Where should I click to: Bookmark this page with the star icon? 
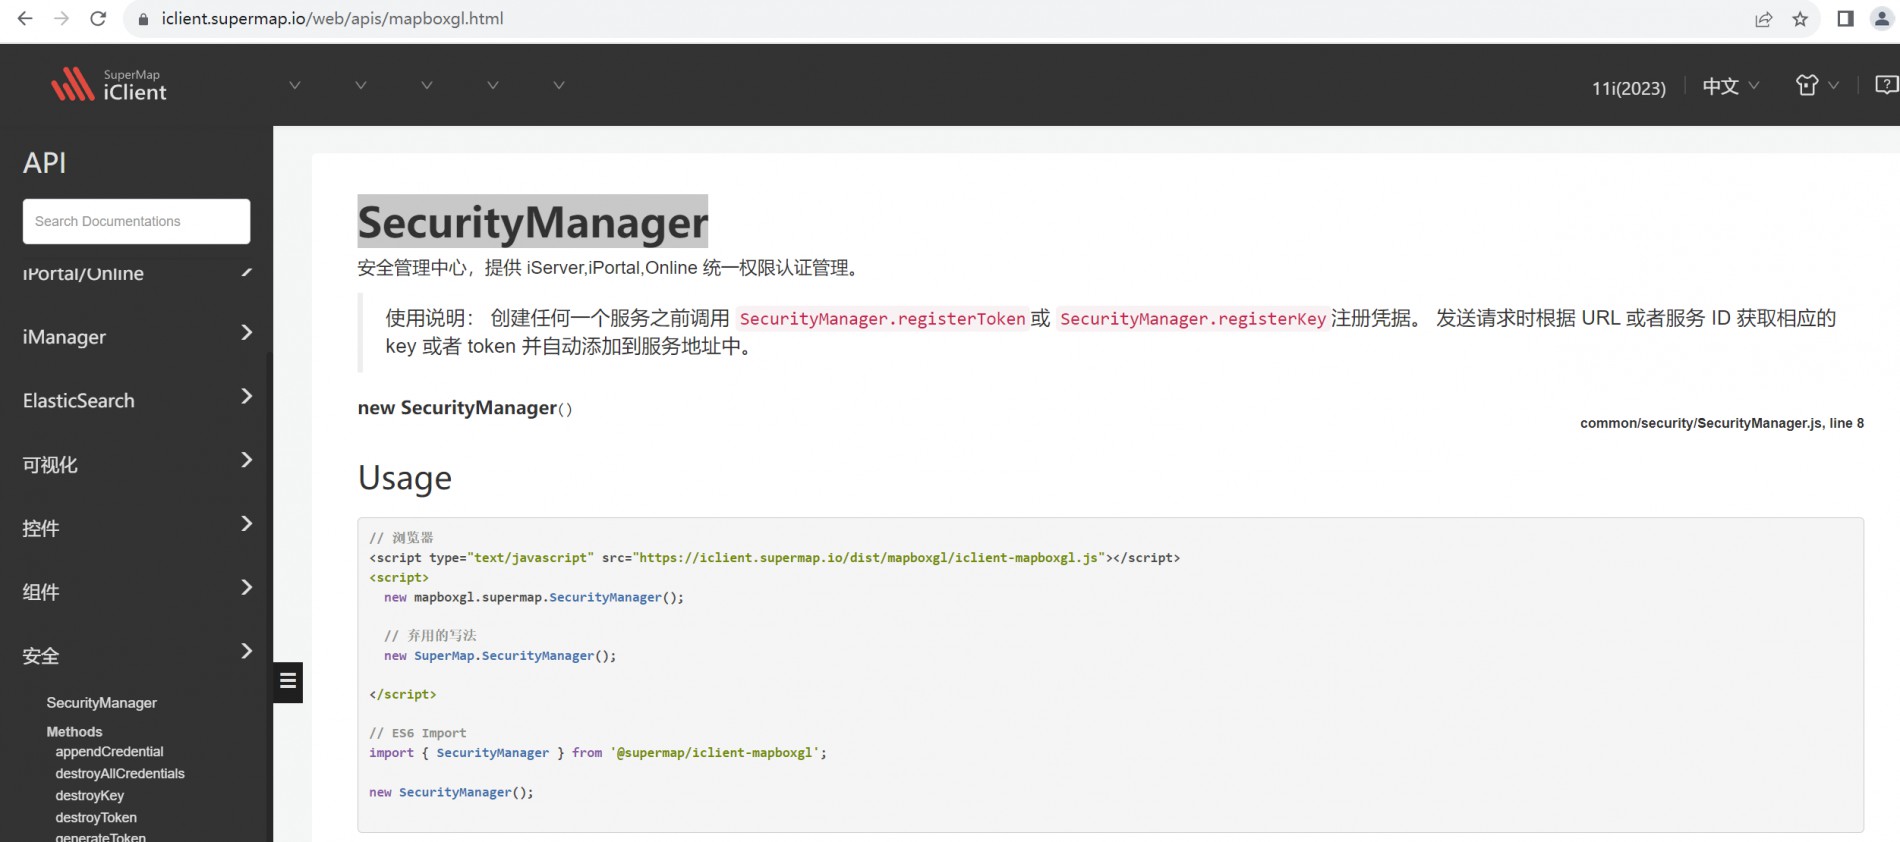click(x=1800, y=19)
